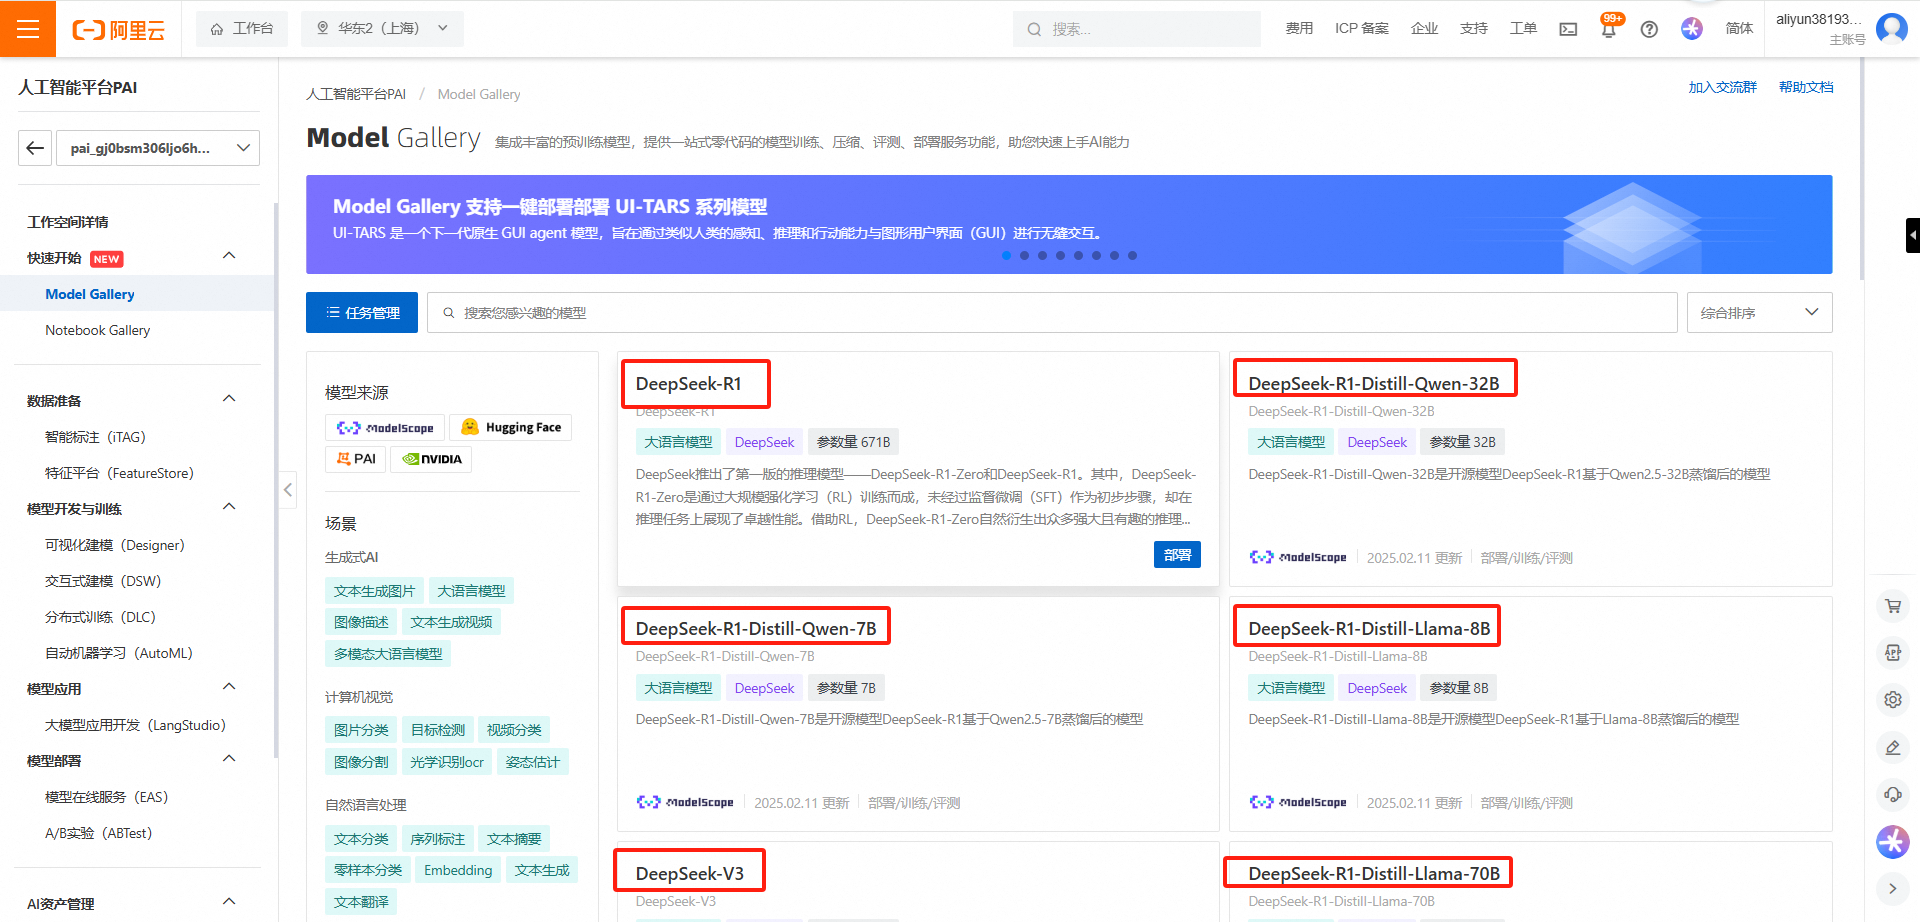
Task: Toggle the 多模态大语言模型 tag
Action: (x=388, y=654)
